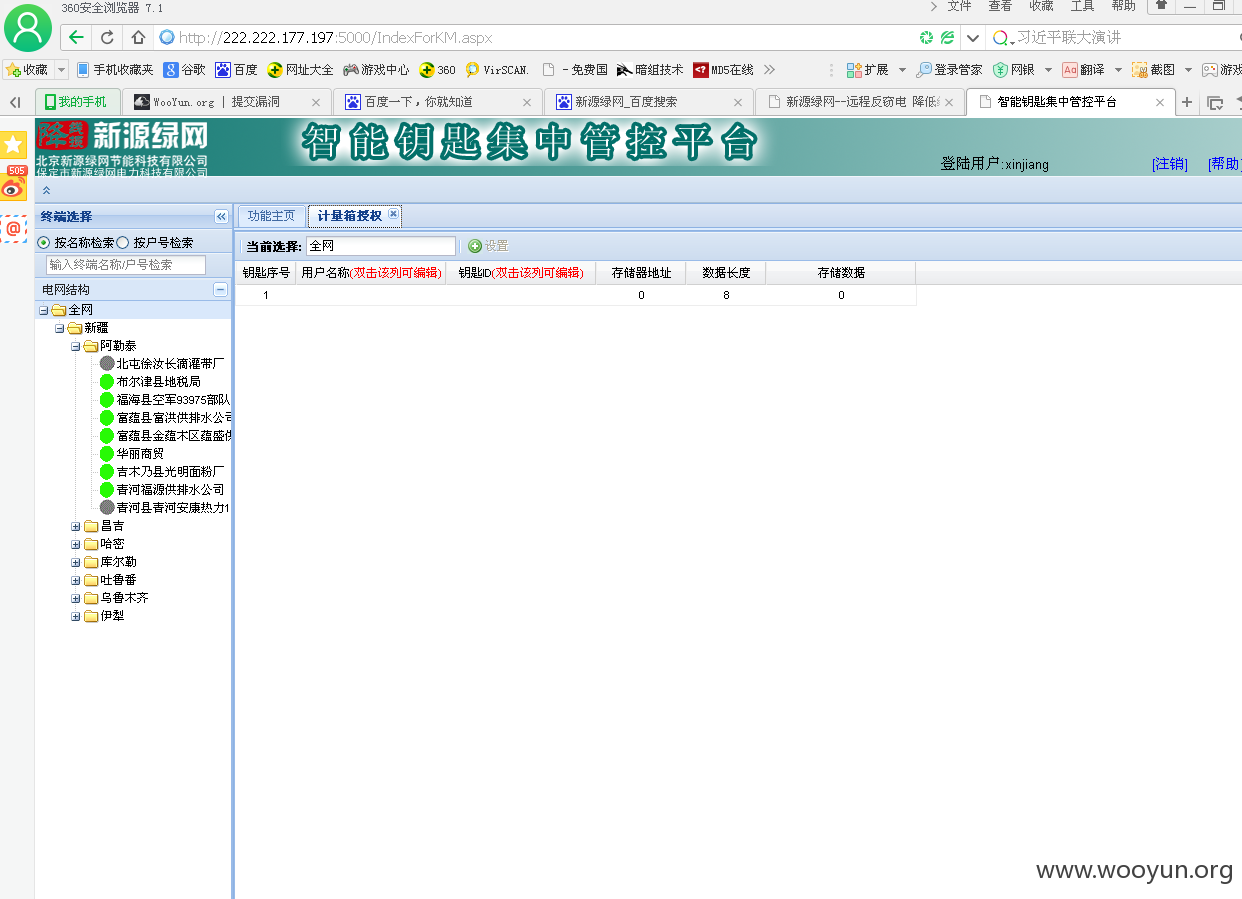Screen dimensions: 1242x899
Task: Switch to the 功能主页 tab
Action: 272,216
